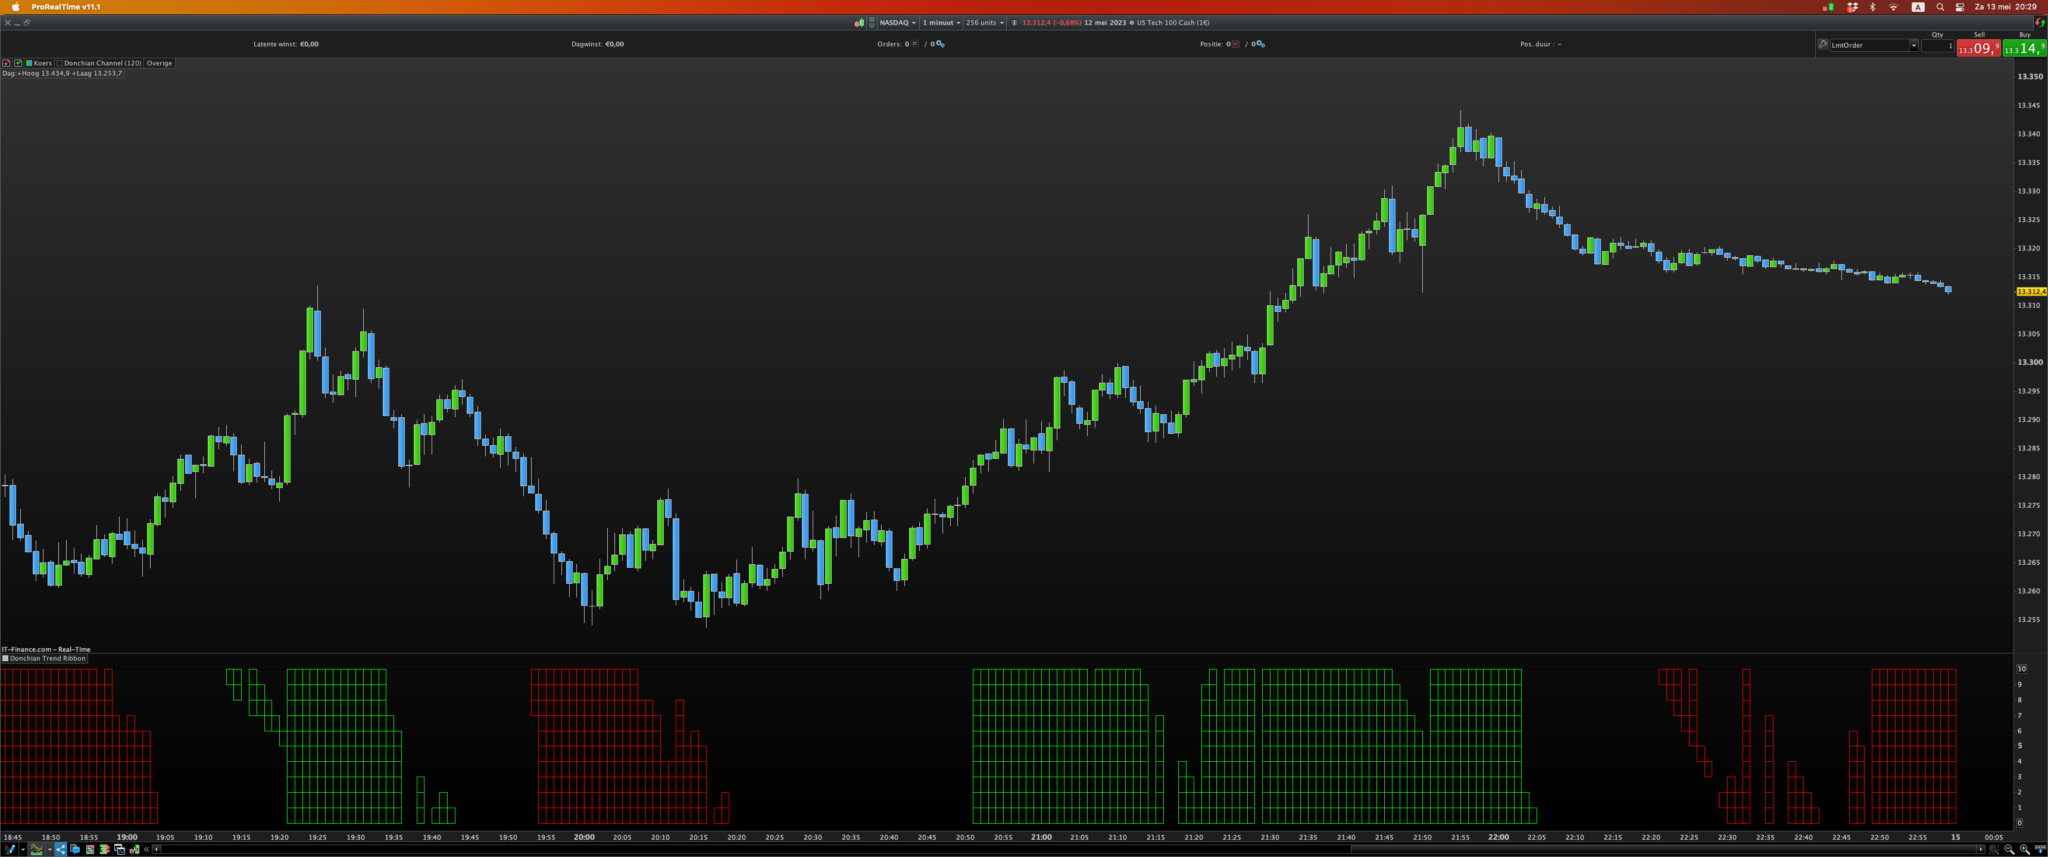
Task: Click the Dagwinst €0,00 text
Action: [598, 44]
